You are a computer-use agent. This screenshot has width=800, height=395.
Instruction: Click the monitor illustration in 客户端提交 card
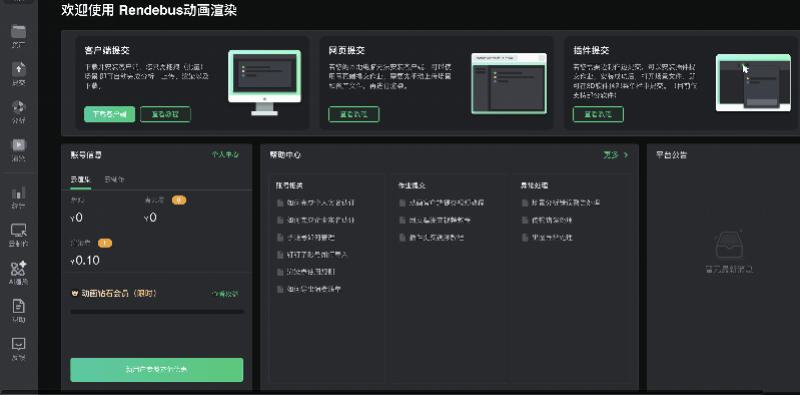point(264,82)
